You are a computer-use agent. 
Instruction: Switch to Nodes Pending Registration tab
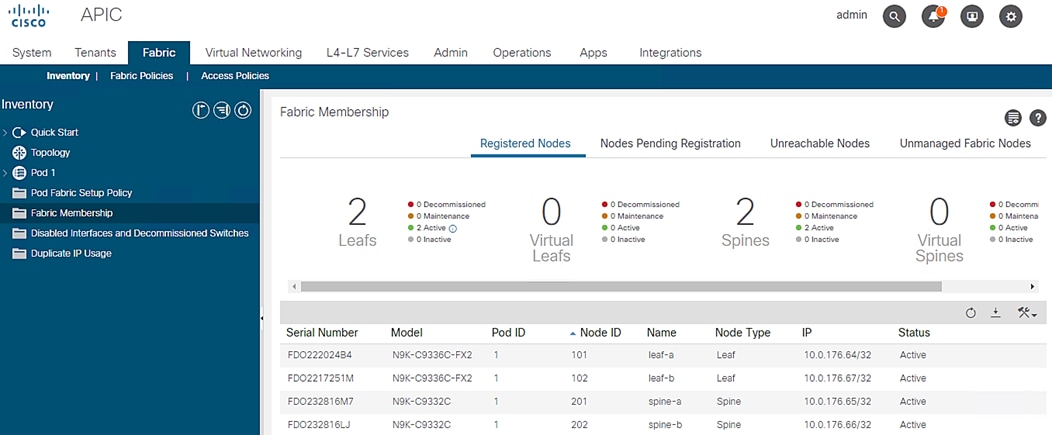670,144
